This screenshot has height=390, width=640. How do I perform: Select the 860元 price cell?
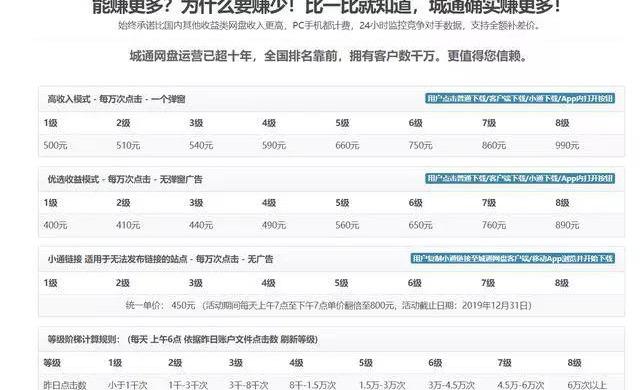click(494, 145)
